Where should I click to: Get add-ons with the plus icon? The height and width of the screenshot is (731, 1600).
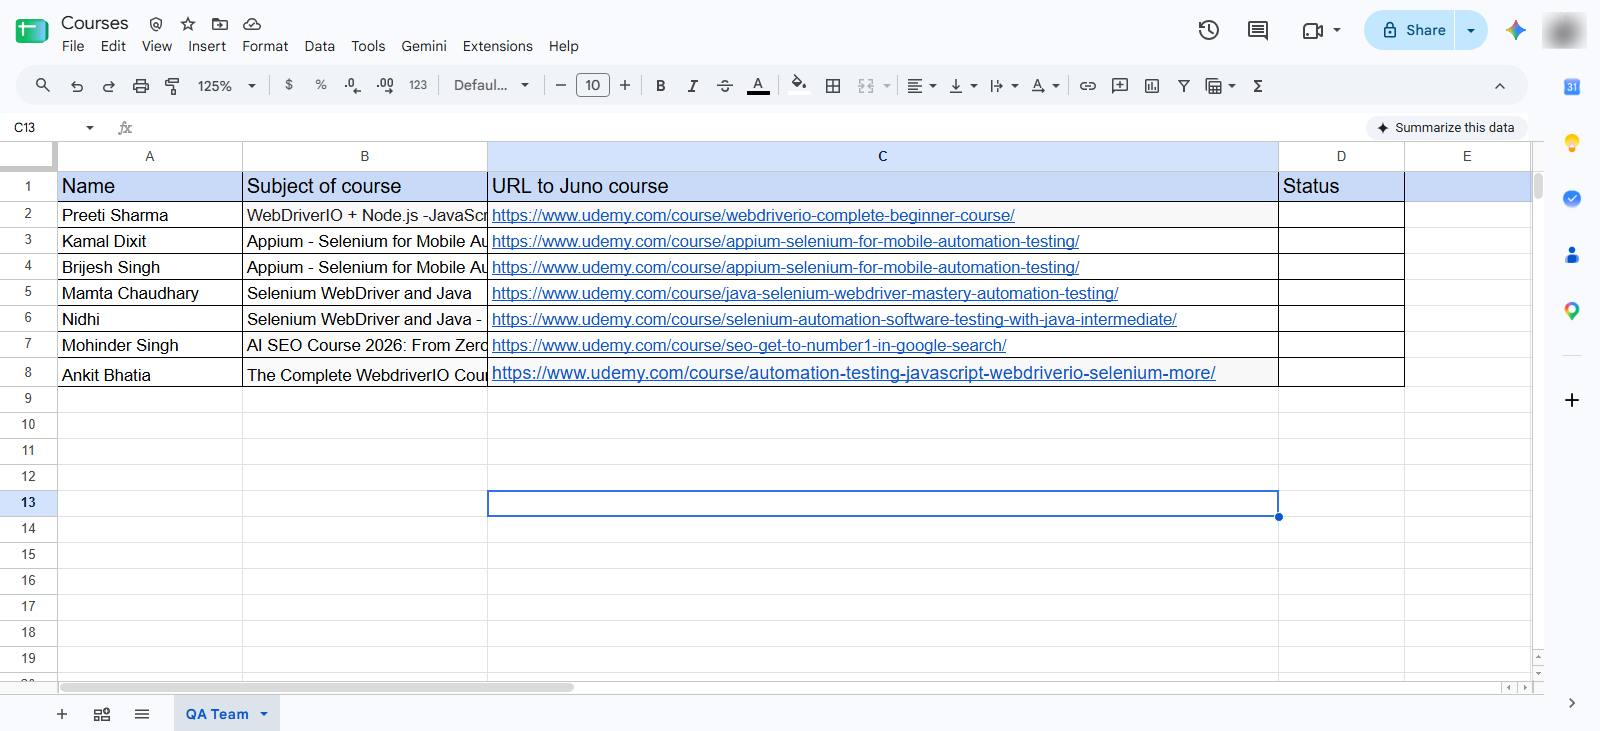1572,400
